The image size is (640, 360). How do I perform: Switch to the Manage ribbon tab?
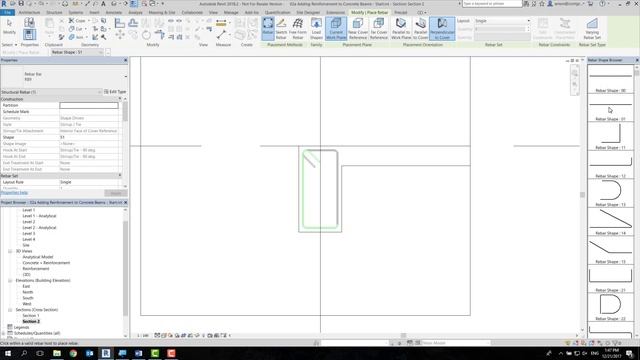point(231,13)
